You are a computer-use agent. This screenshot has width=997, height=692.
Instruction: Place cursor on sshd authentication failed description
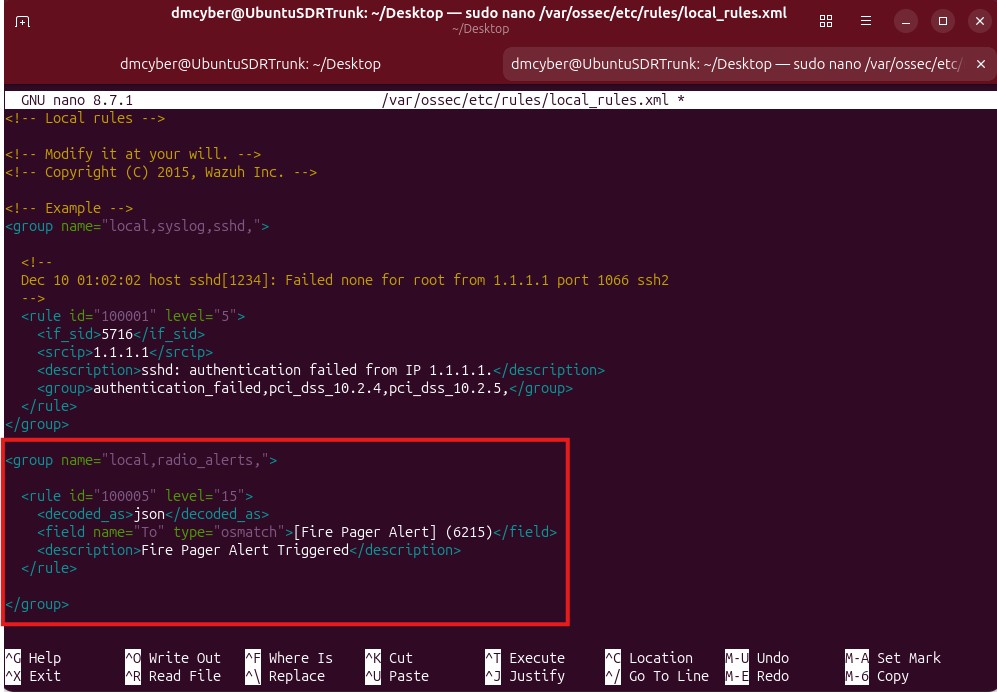[317, 370]
